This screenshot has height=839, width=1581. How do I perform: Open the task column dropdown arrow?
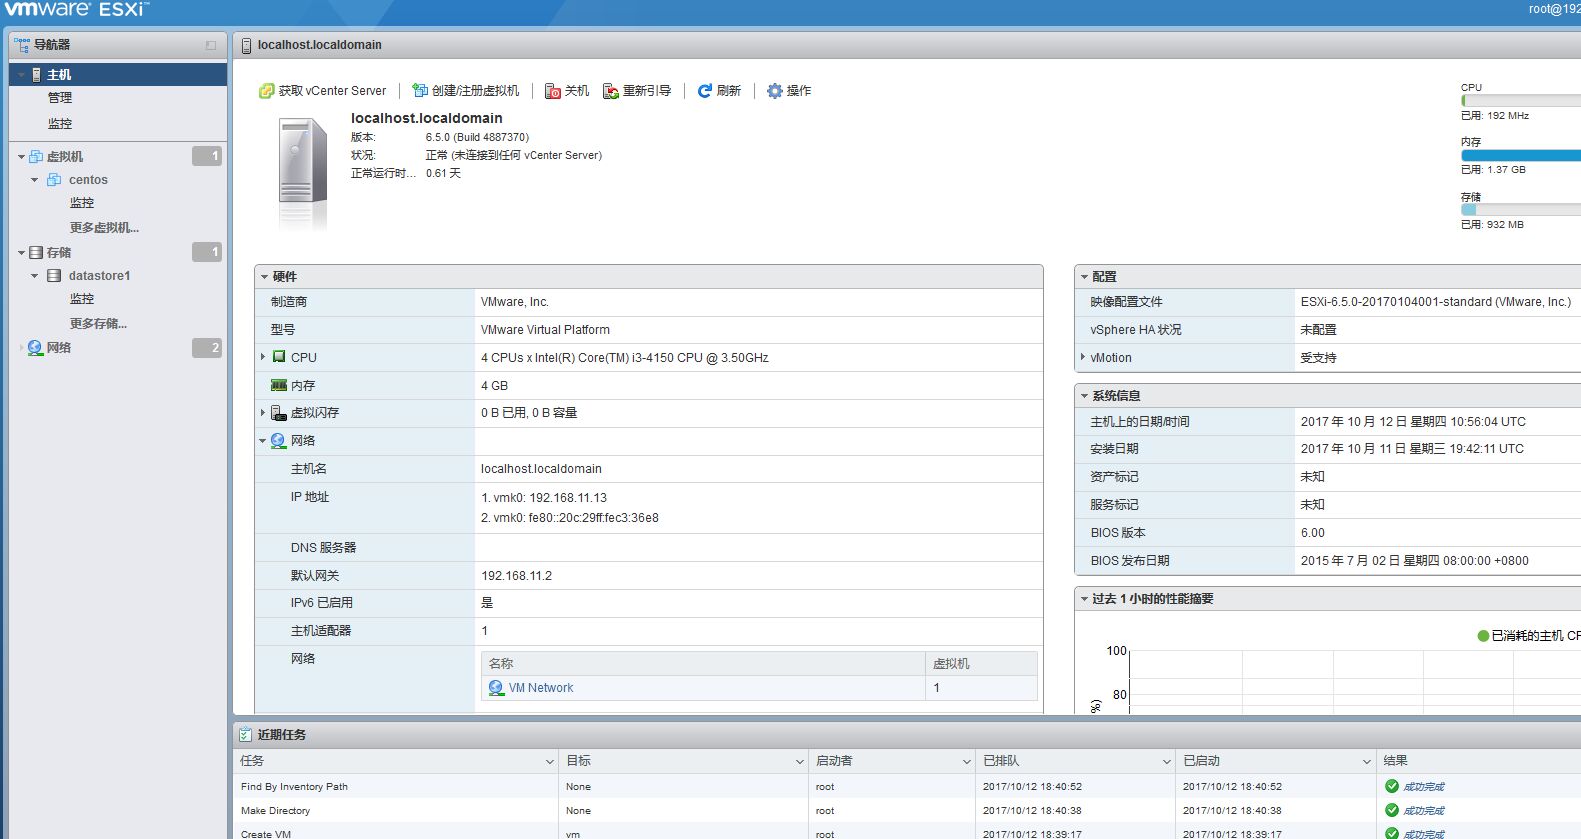(x=549, y=762)
